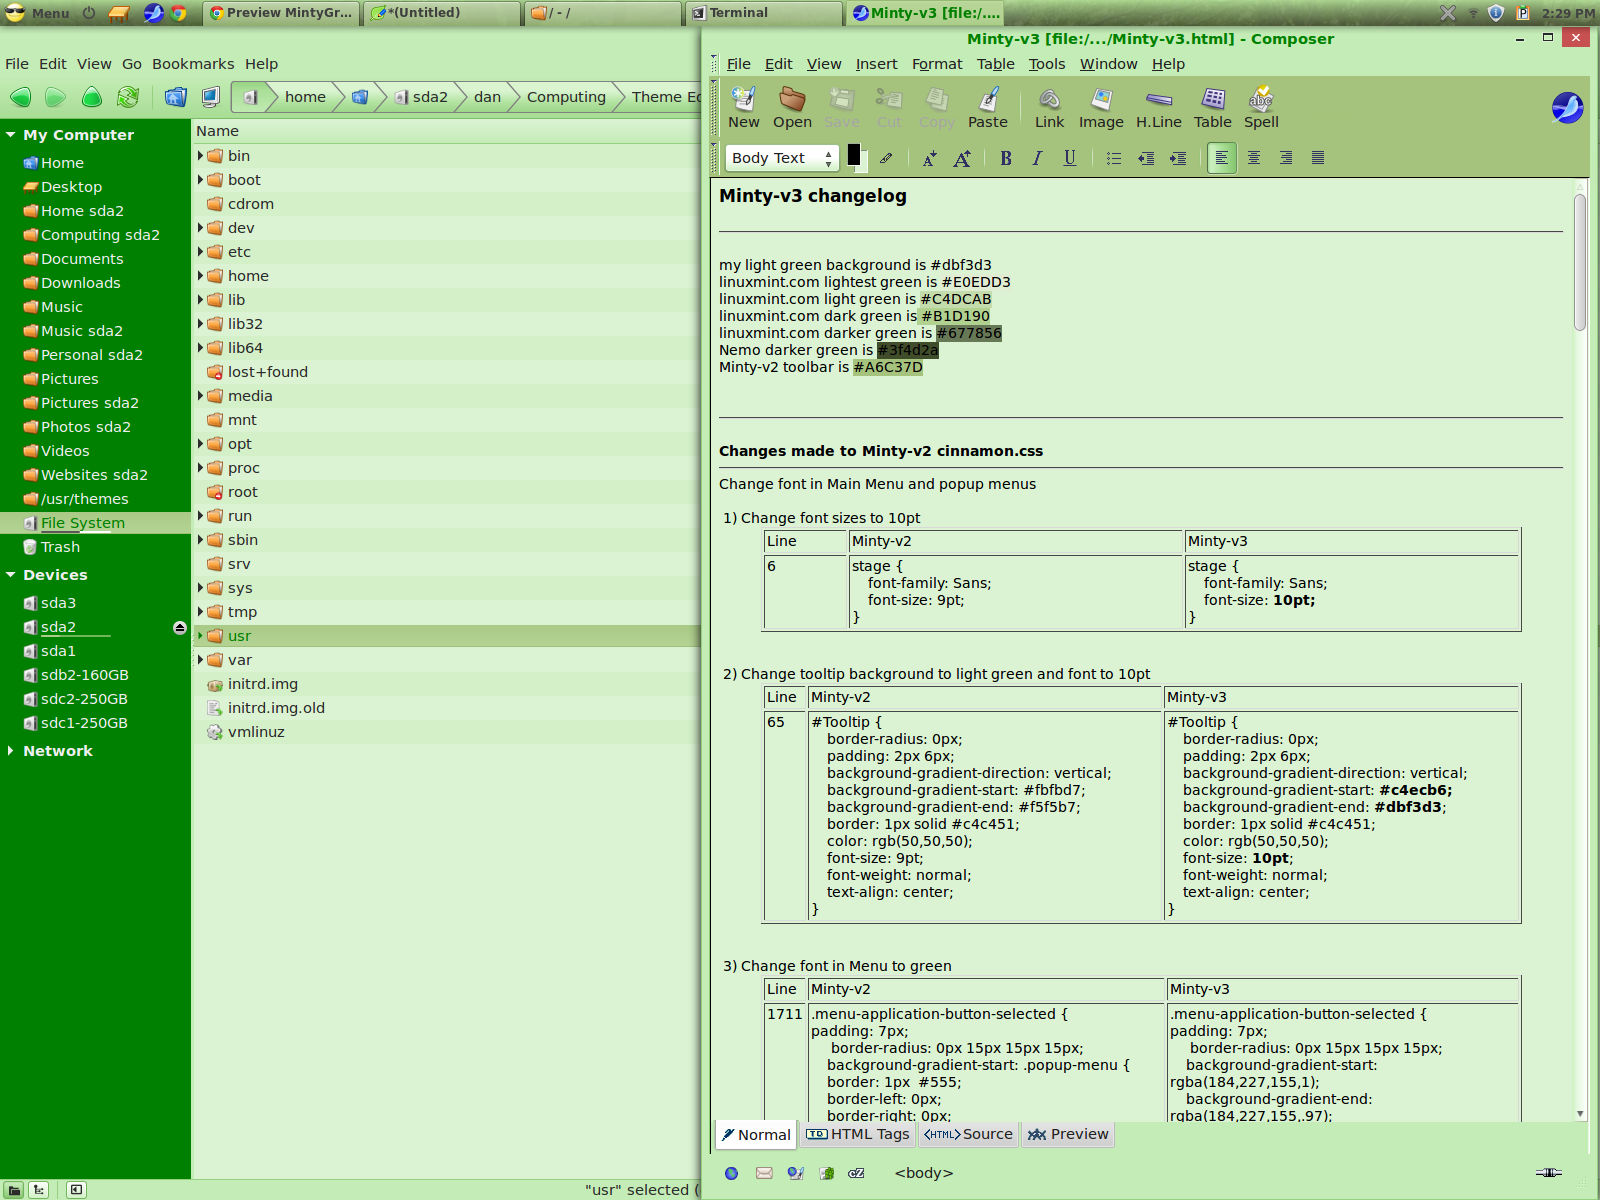Viewport: 1600px width, 1200px height.
Task: Open file manager Bookmarks menu
Action: coord(193,64)
